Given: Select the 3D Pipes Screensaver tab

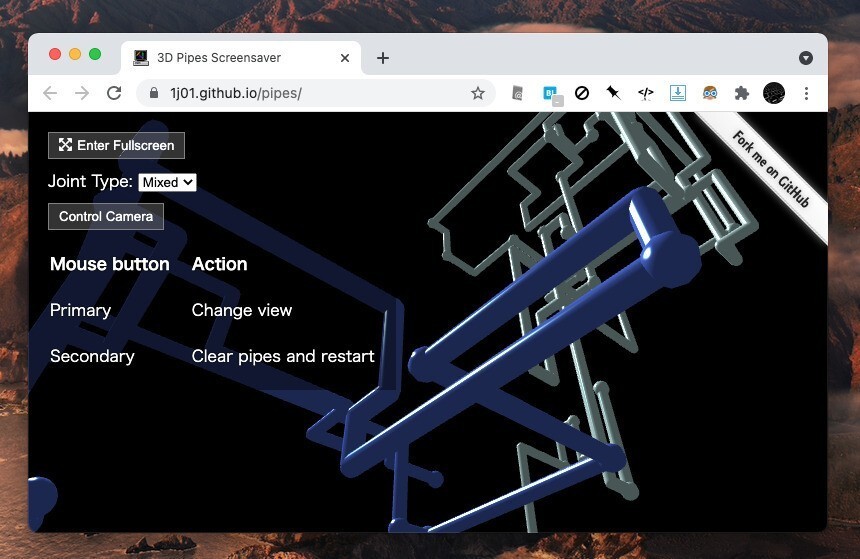Looking at the screenshot, I should tap(241, 58).
